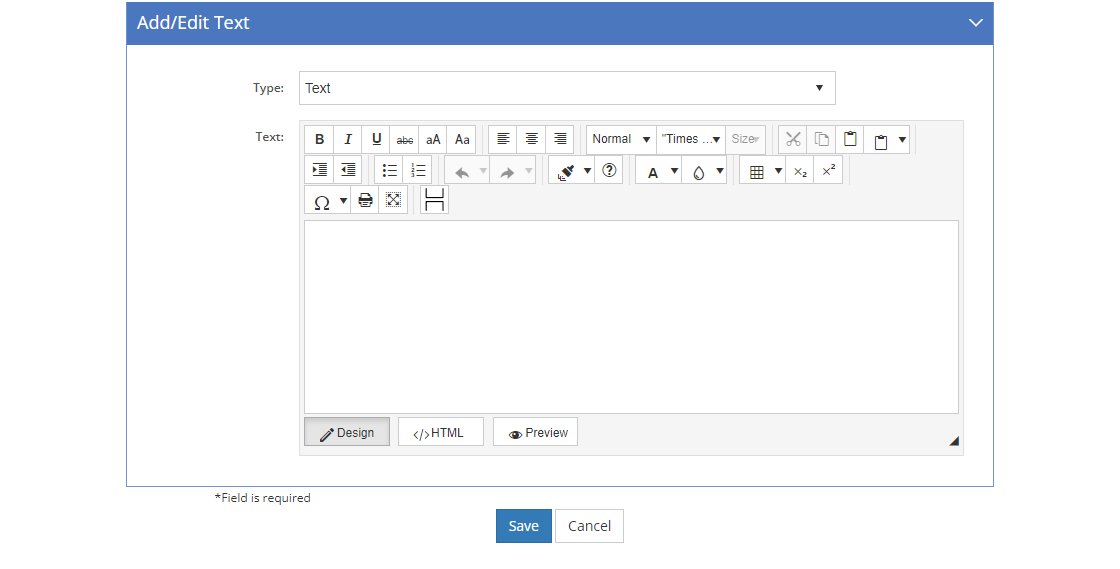Click the Aa capitalize icon
Screen dimensions: 1120x569
pos(462,139)
